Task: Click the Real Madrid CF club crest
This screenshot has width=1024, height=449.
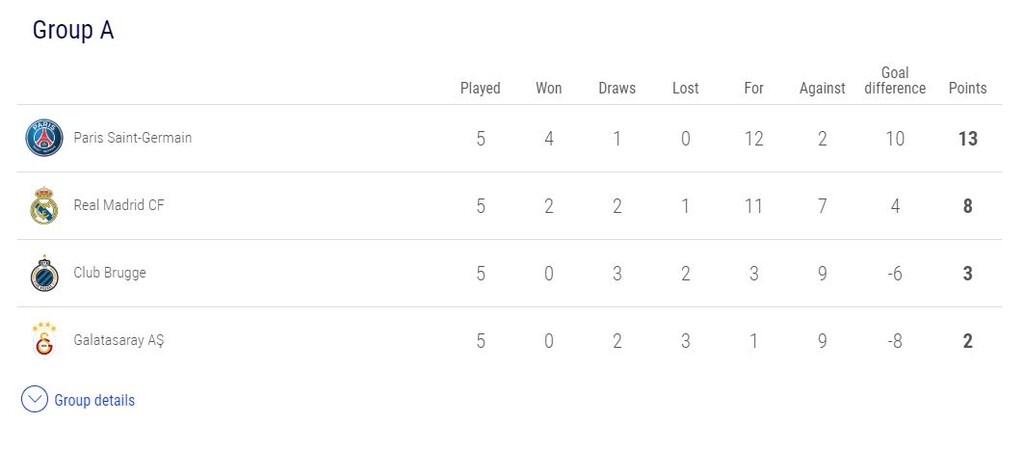Action: tap(43, 206)
